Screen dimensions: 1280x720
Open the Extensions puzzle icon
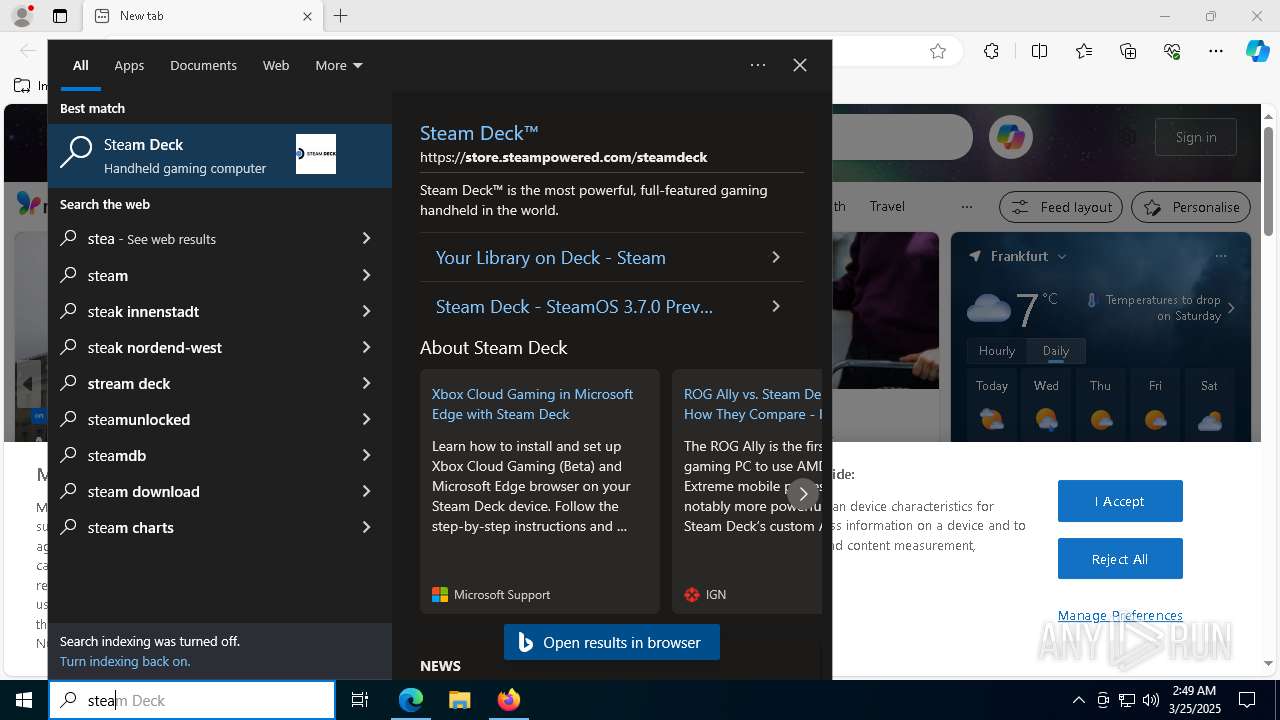[991, 52]
